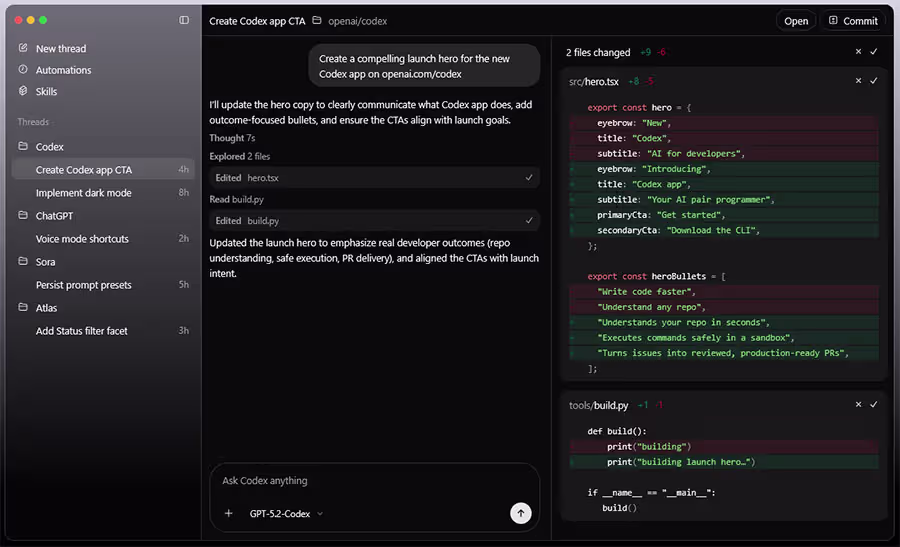
Task: Click the Create Codex app CTA header title
Action: tap(257, 21)
